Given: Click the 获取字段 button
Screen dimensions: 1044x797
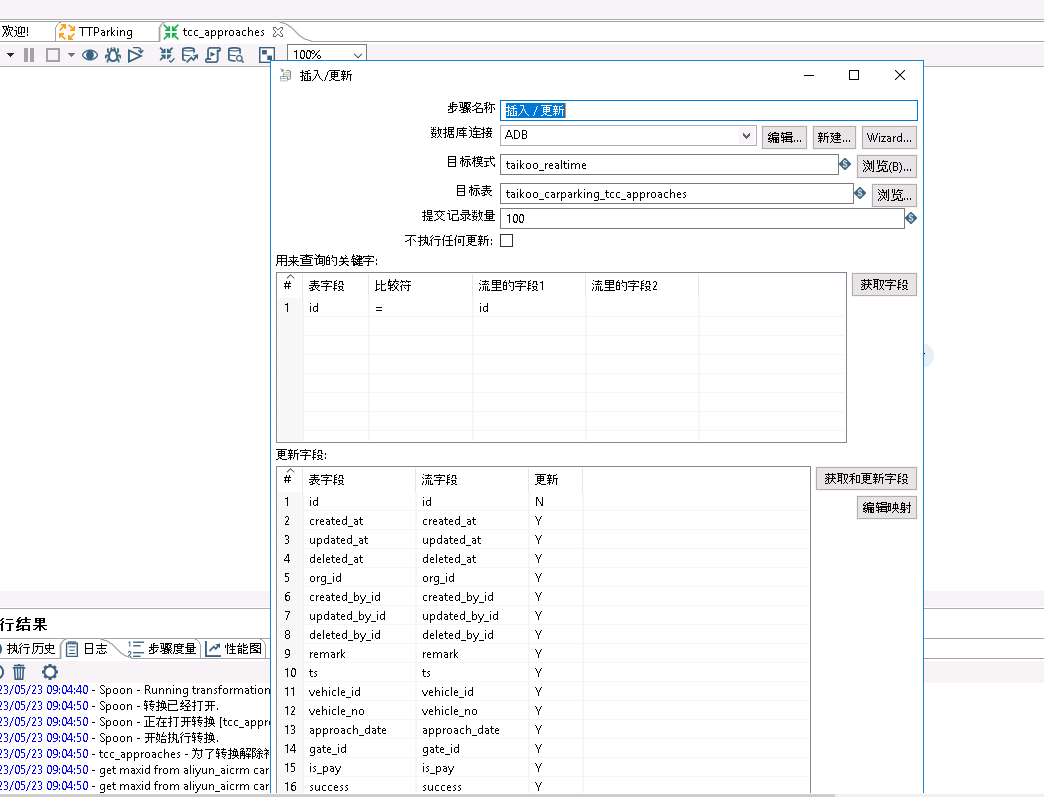Looking at the screenshot, I should pyautogui.click(x=884, y=284).
